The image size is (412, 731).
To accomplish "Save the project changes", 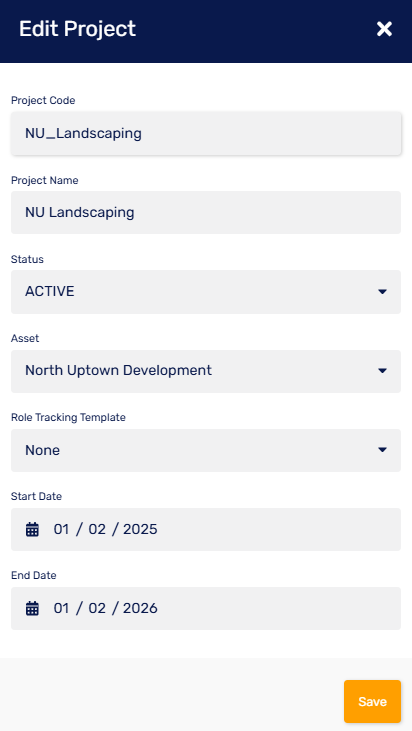I will click(372, 701).
